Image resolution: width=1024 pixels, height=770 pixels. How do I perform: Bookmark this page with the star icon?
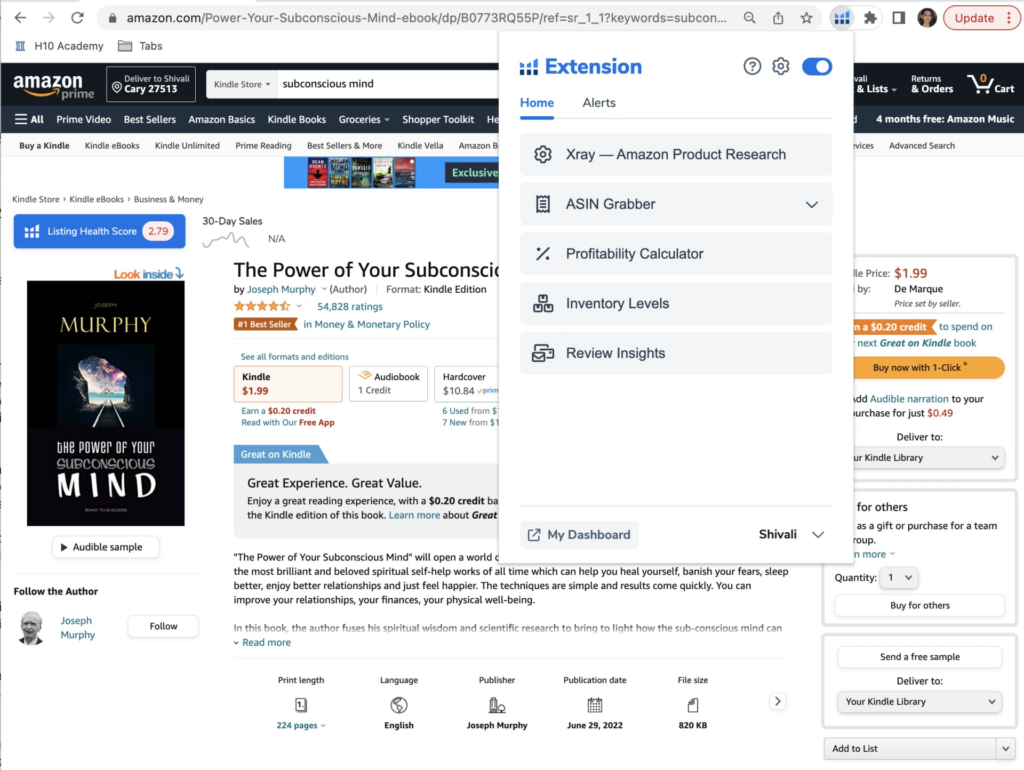click(807, 18)
